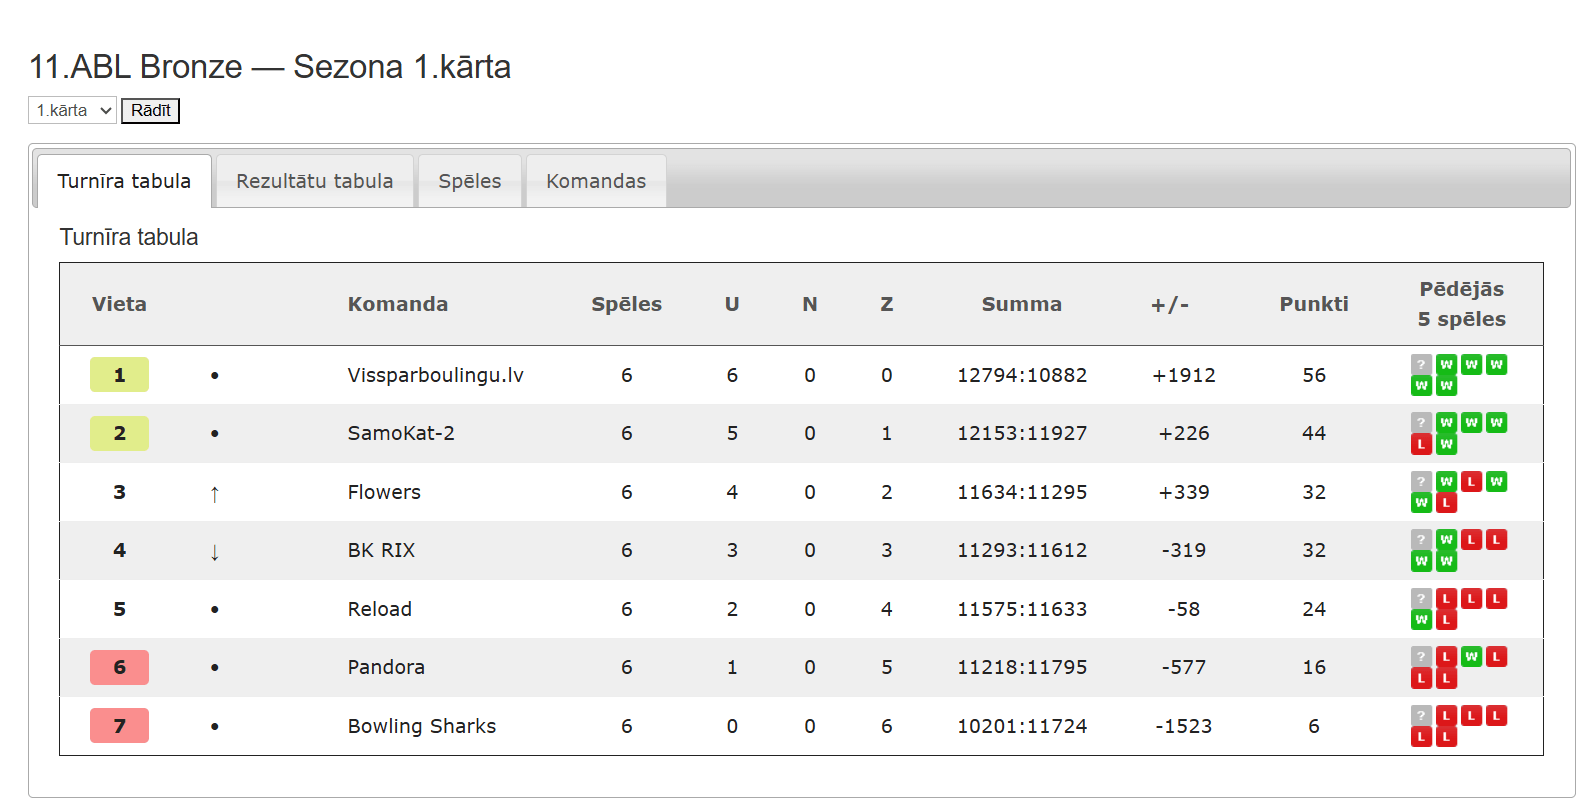Click the sum value 11575:11633
Screen dimensions: 1593x803
[x=1022, y=609]
